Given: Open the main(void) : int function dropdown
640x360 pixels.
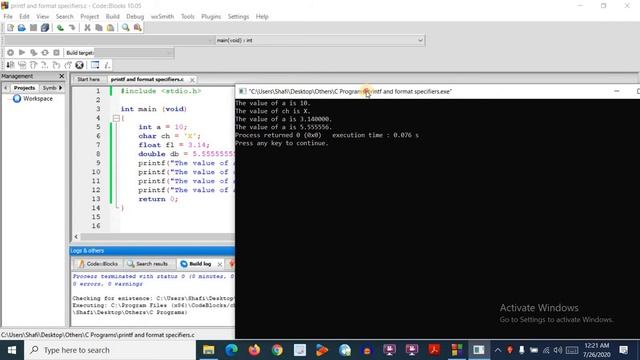Looking at the screenshot, I should tap(320, 40).
